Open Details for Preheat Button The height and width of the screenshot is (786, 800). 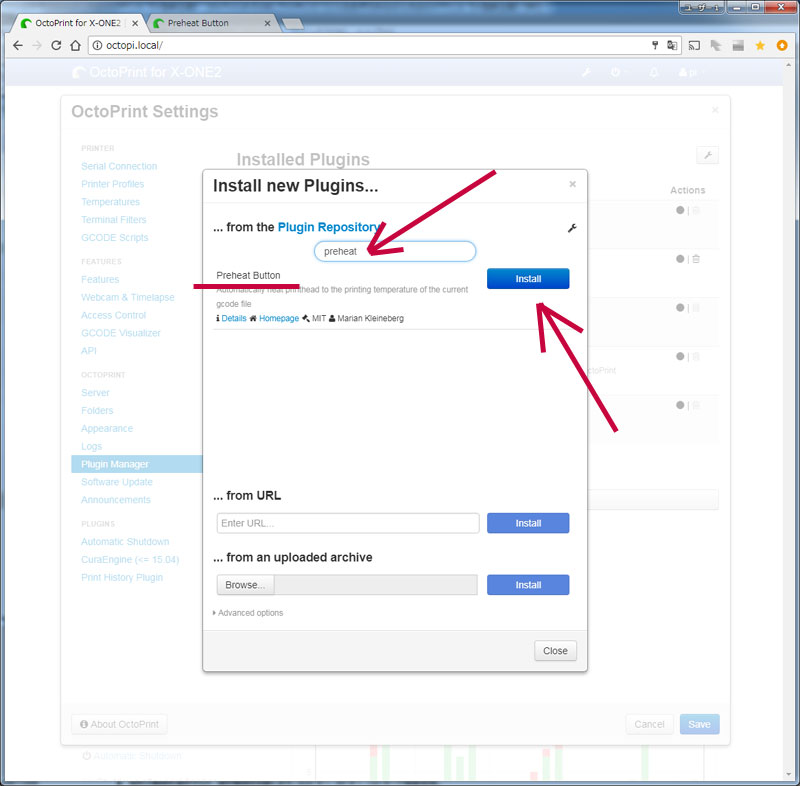coord(234,318)
